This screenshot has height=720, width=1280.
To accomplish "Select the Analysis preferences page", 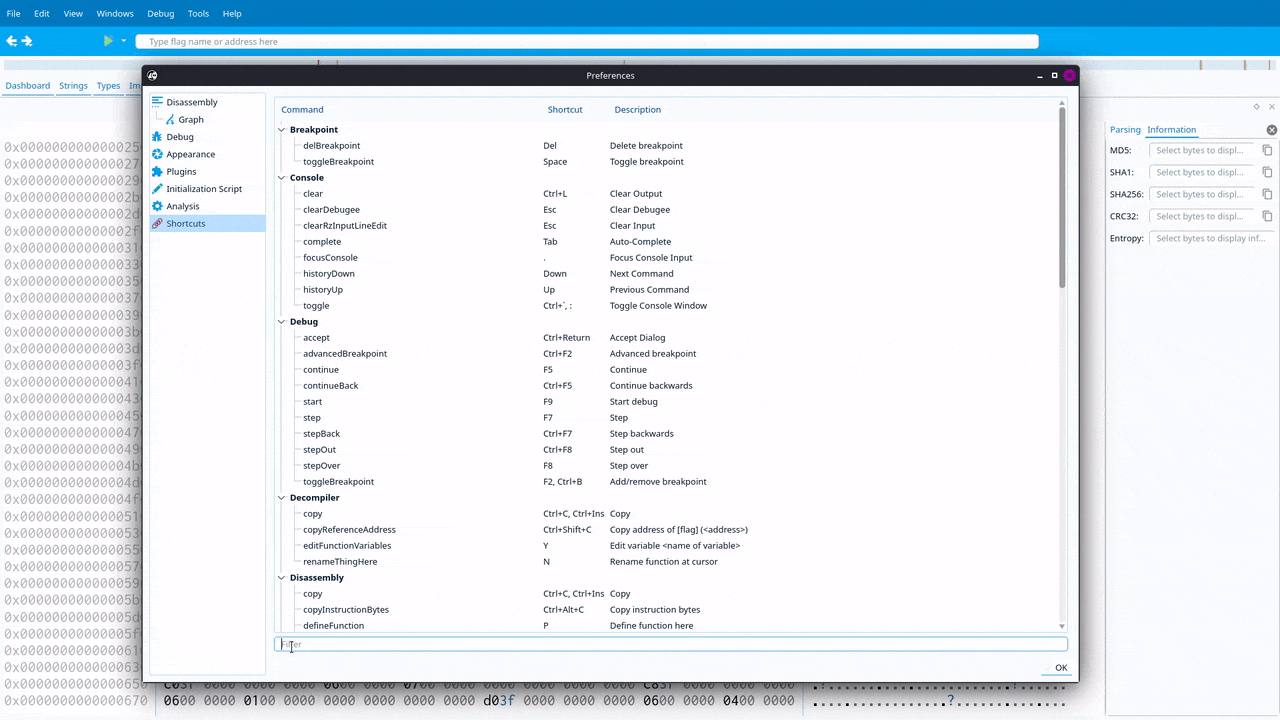I will pos(182,206).
